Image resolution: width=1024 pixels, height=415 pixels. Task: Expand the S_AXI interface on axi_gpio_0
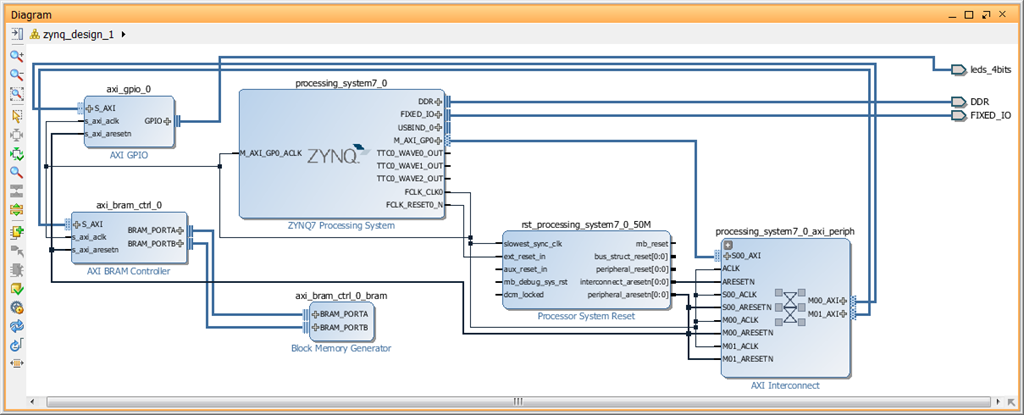pyautogui.click(x=88, y=108)
